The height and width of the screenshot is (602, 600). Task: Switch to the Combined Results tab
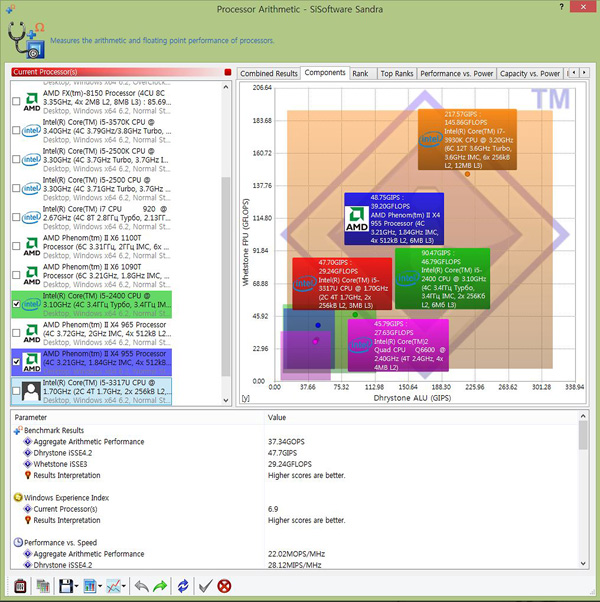(x=269, y=73)
